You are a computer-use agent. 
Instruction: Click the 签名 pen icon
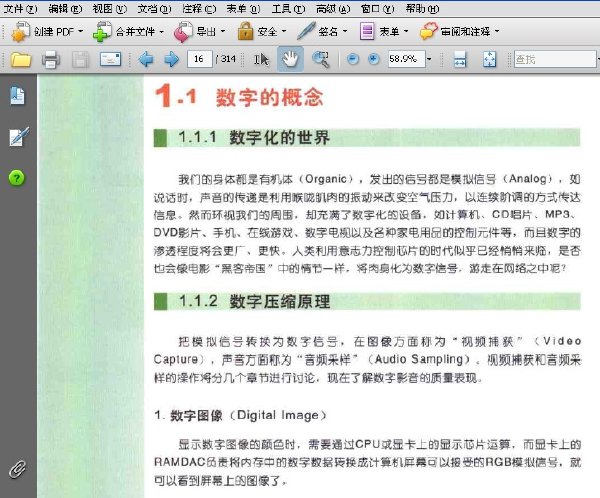click(x=306, y=31)
